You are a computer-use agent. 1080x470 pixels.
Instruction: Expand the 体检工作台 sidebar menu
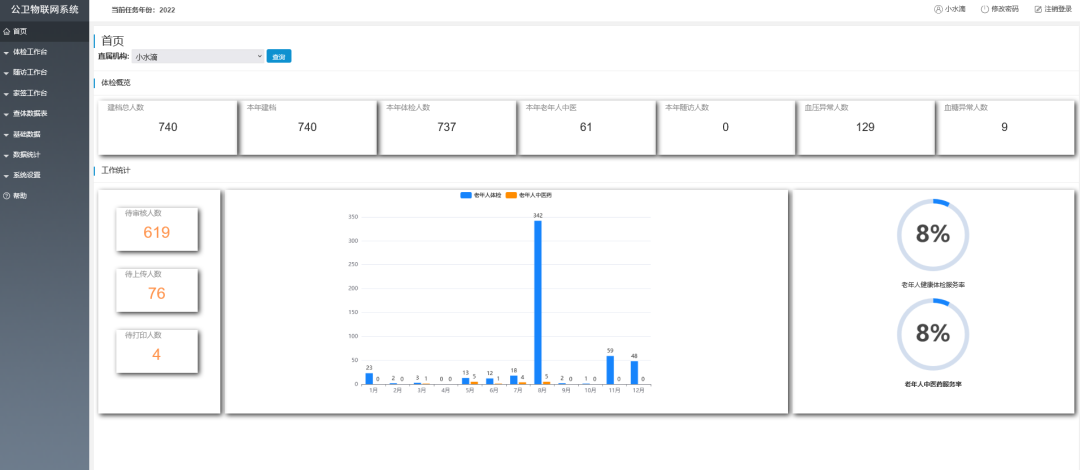(x=44, y=52)
